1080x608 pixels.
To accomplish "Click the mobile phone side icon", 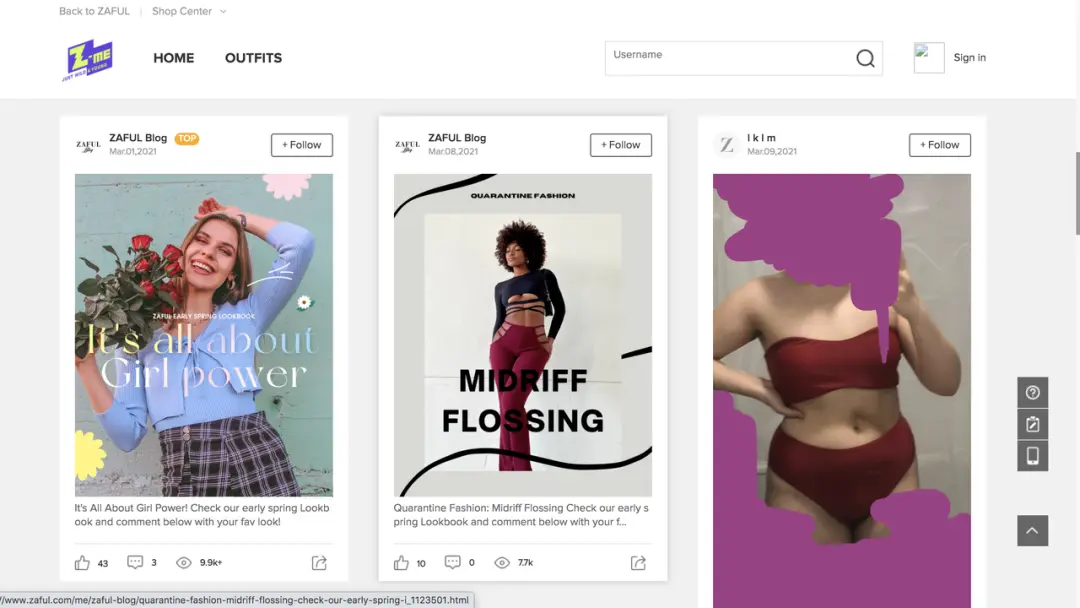I will [1033, 456].
